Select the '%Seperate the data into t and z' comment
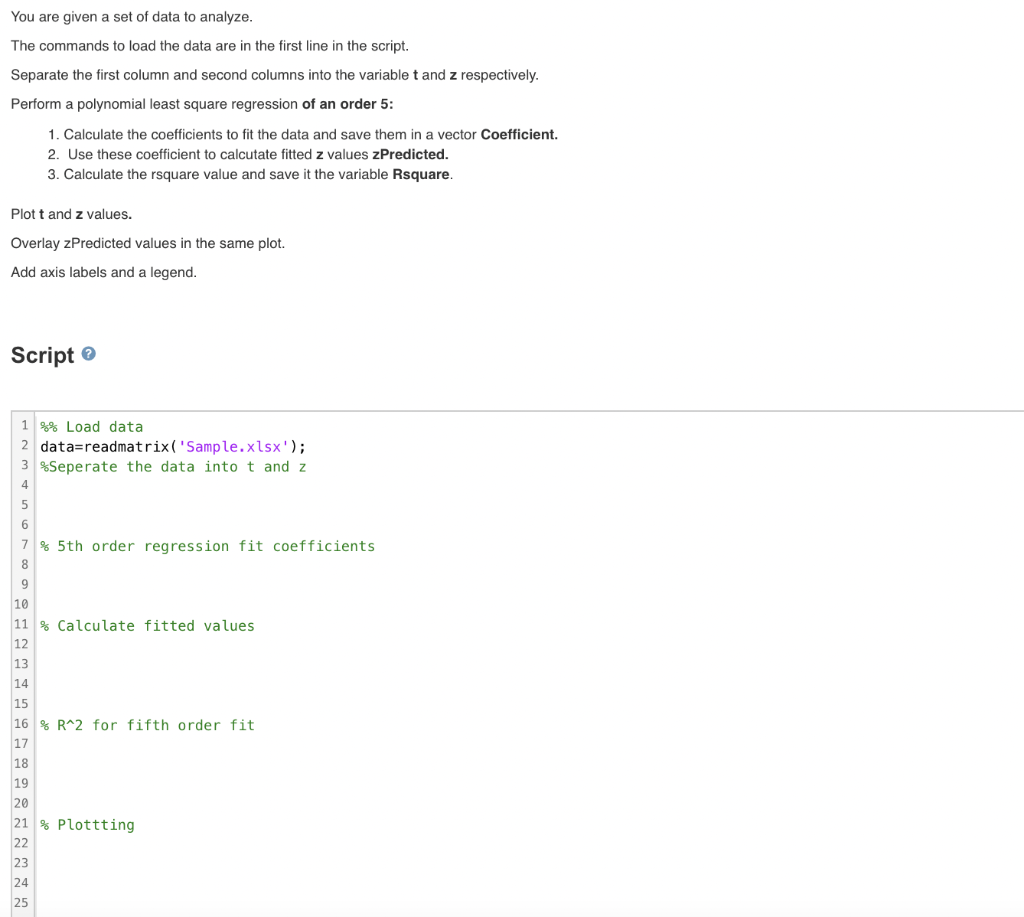1024x917 pixels. click(173, 466)
